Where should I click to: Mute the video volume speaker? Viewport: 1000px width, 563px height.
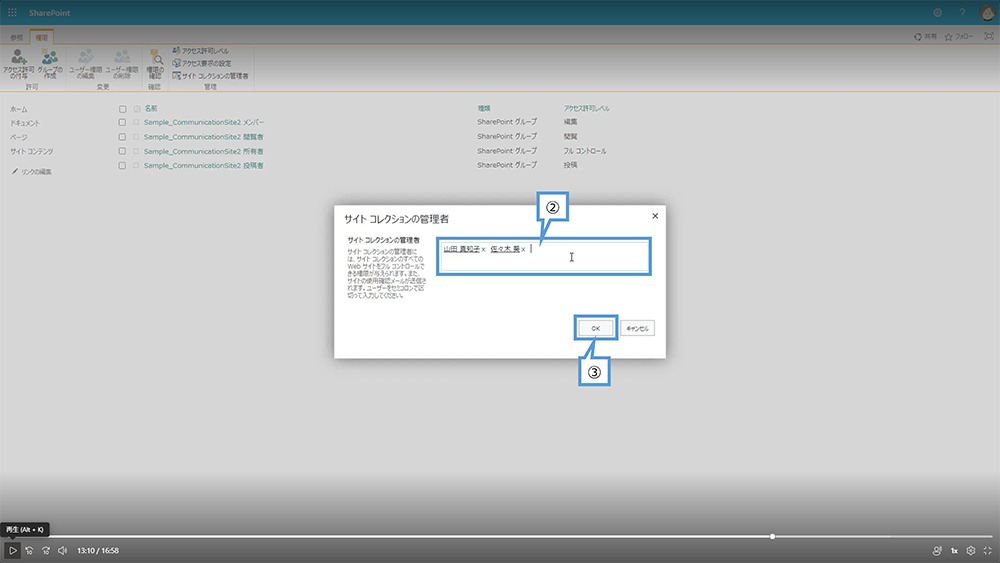tap(62, 550)
